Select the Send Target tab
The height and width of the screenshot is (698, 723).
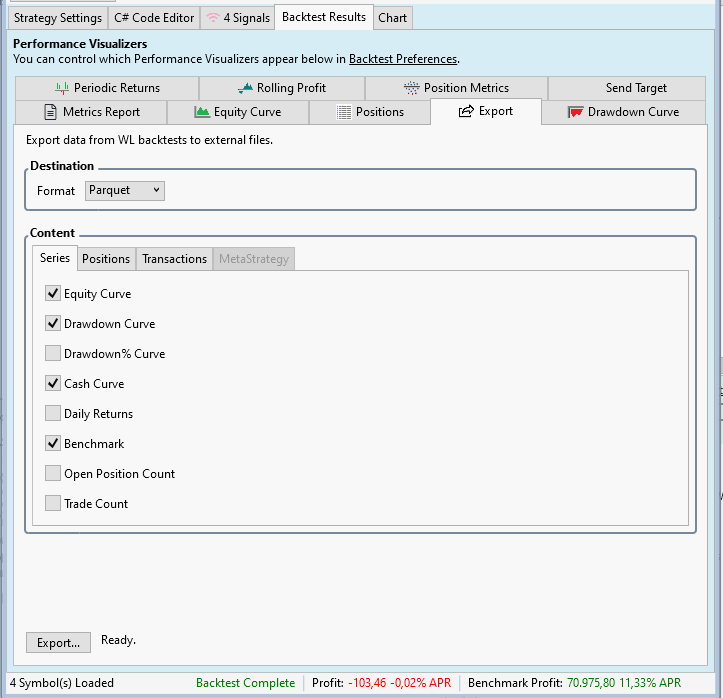tap(636, 88)
